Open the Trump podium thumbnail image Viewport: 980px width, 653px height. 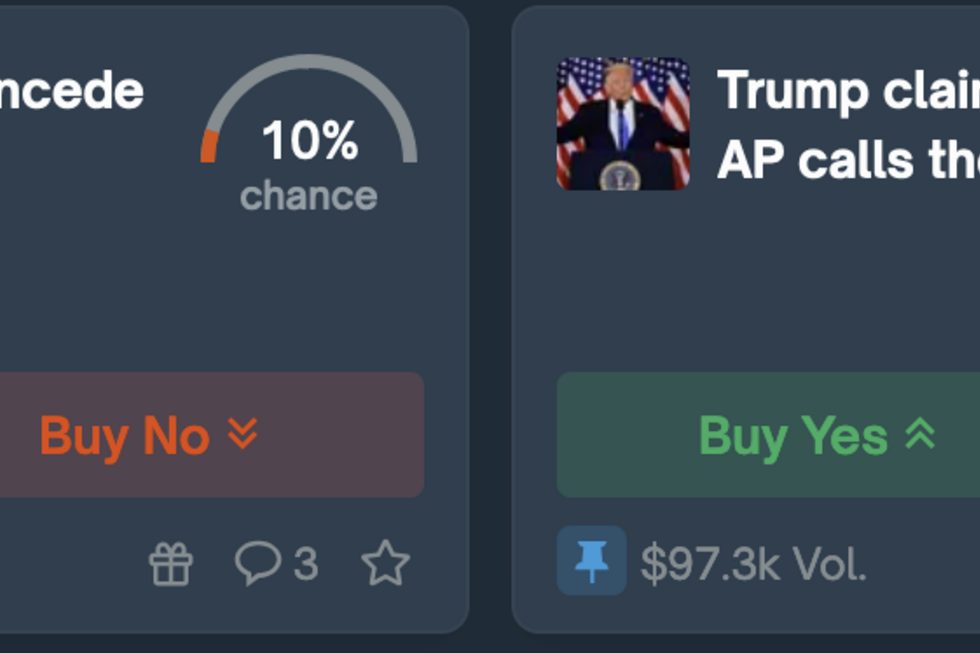[x=623, y=123]
